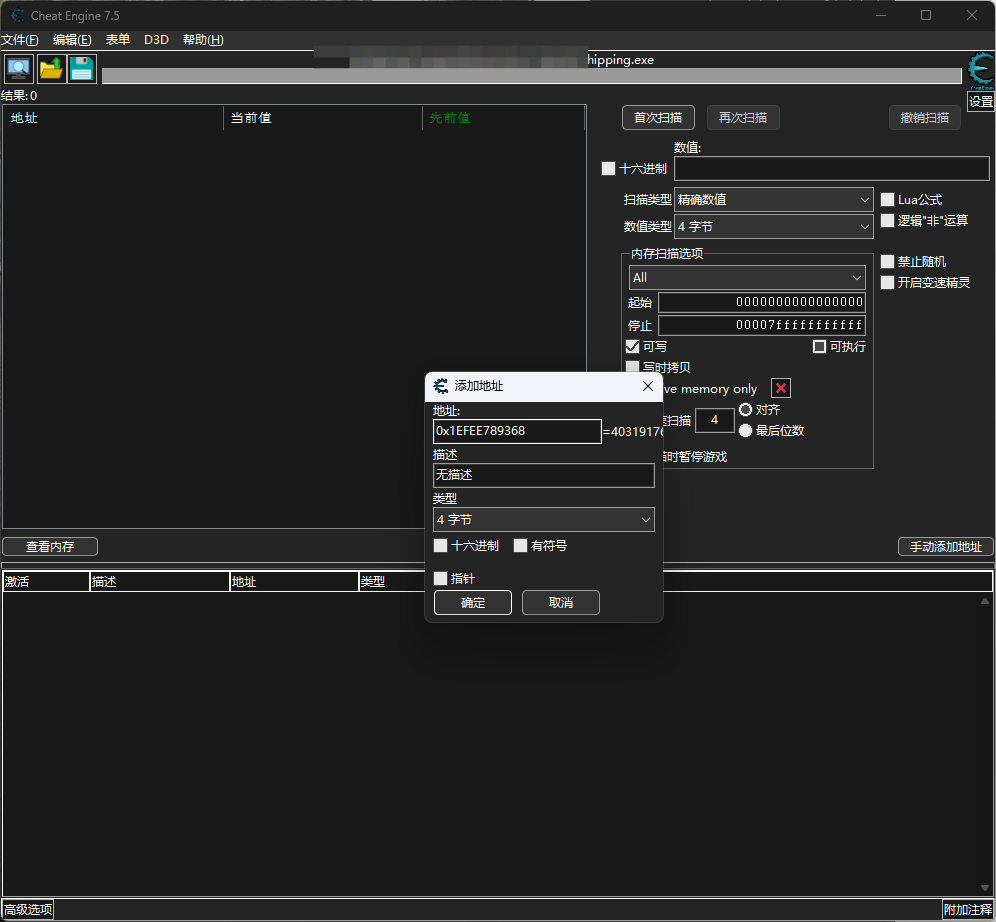
Task: Open the process list computer icon
Action: 18,69
